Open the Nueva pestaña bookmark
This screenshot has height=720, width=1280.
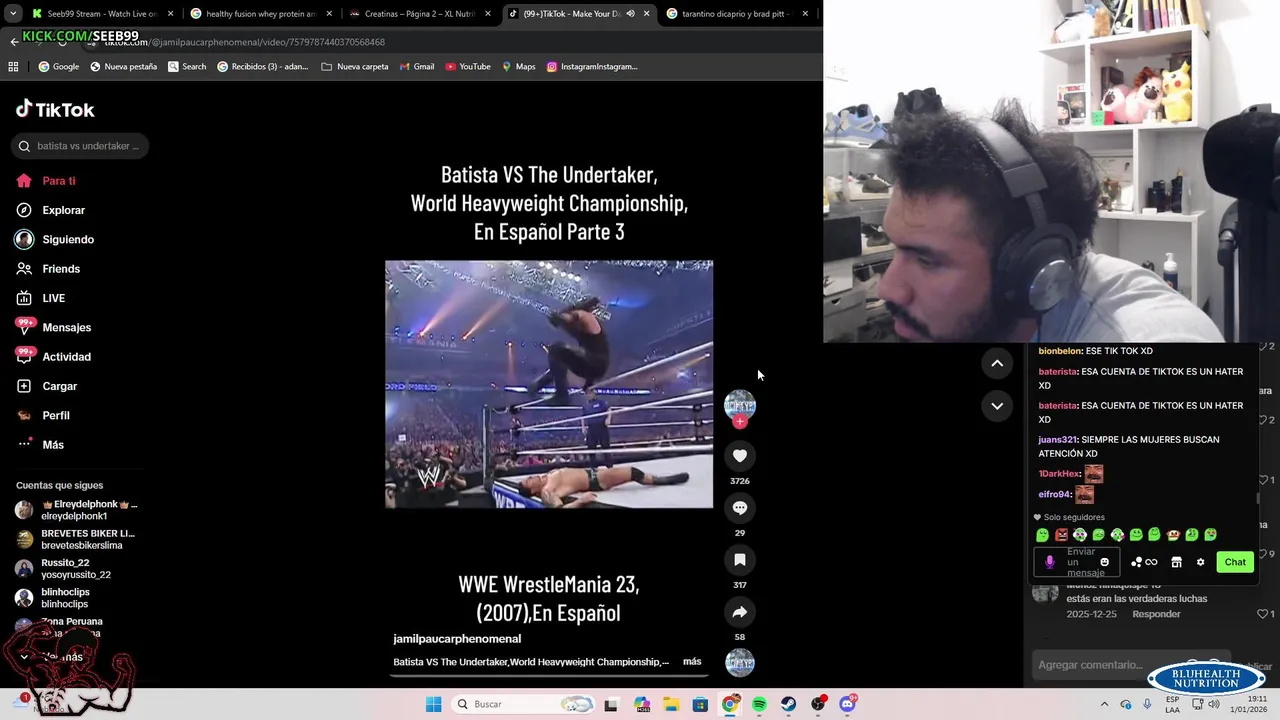tap(123, 67)
